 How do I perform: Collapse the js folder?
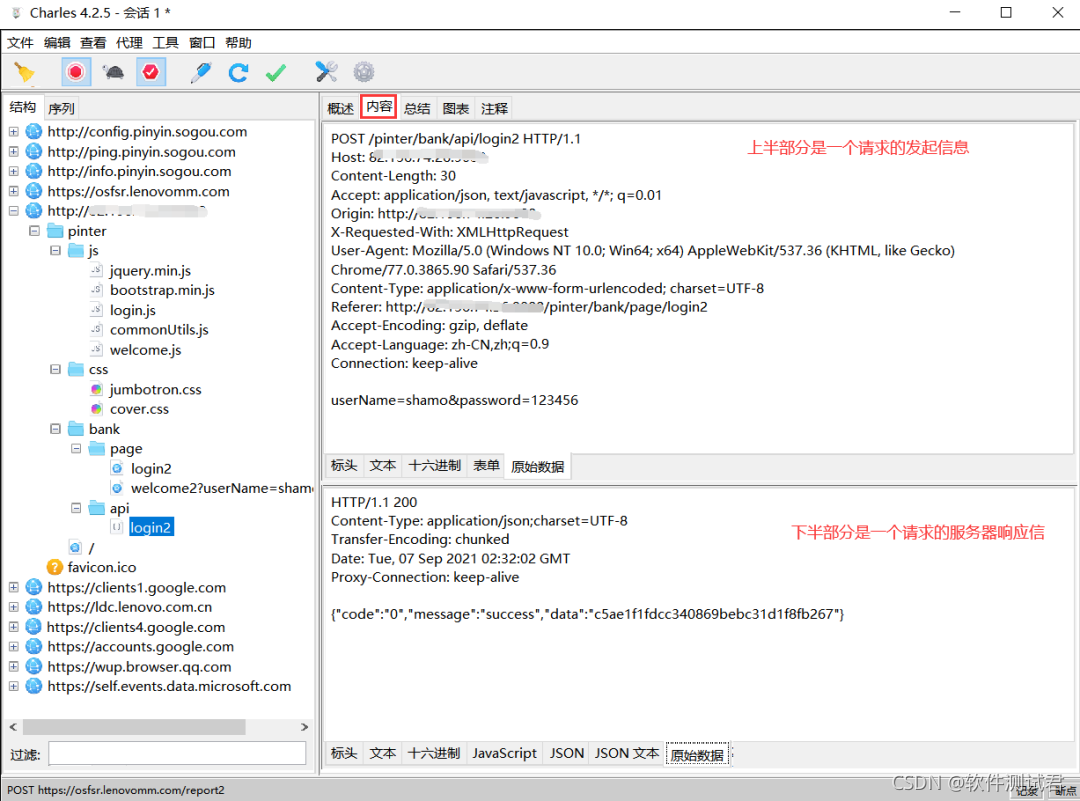coord(56,251)
